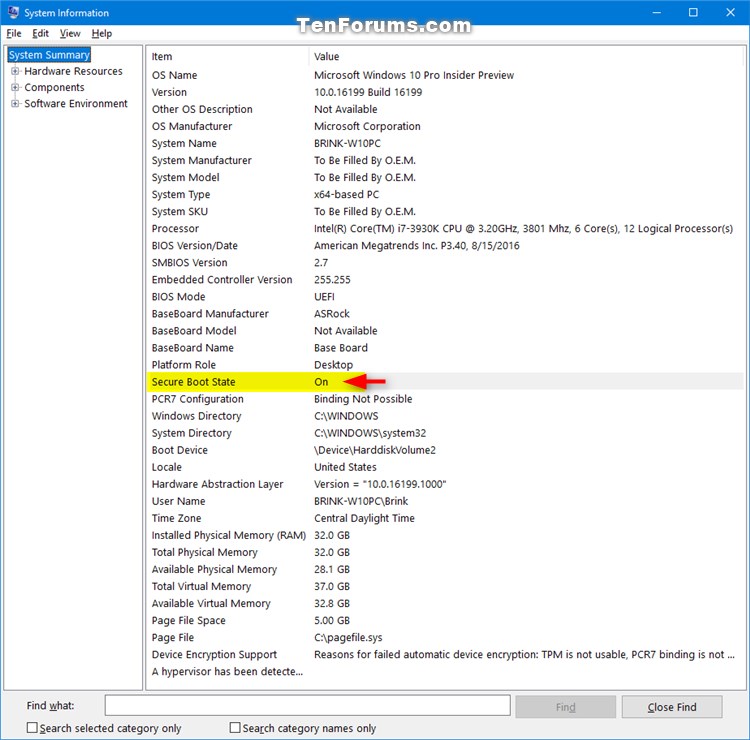The height and width of the screenshot is (740, 750).
Task: Select the Hardware Resources tree item
Action: pyautogui.click(x=73, y=71)
